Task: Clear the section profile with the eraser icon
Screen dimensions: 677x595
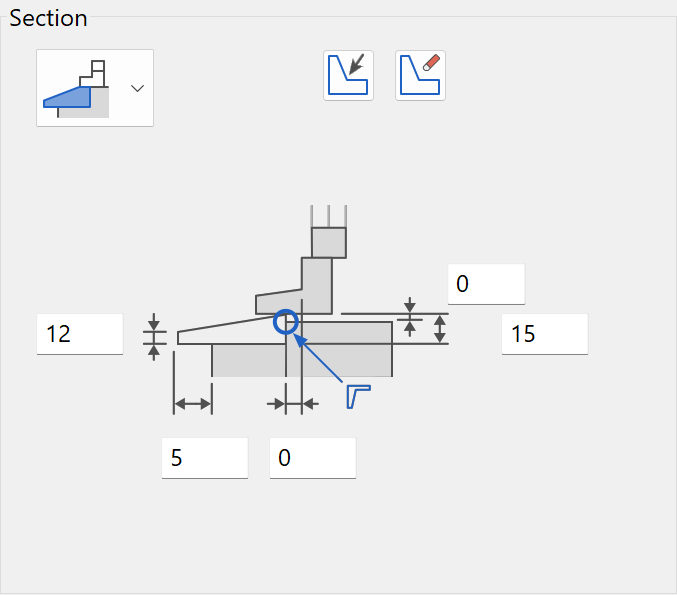Action: click(x=421, y=76)
